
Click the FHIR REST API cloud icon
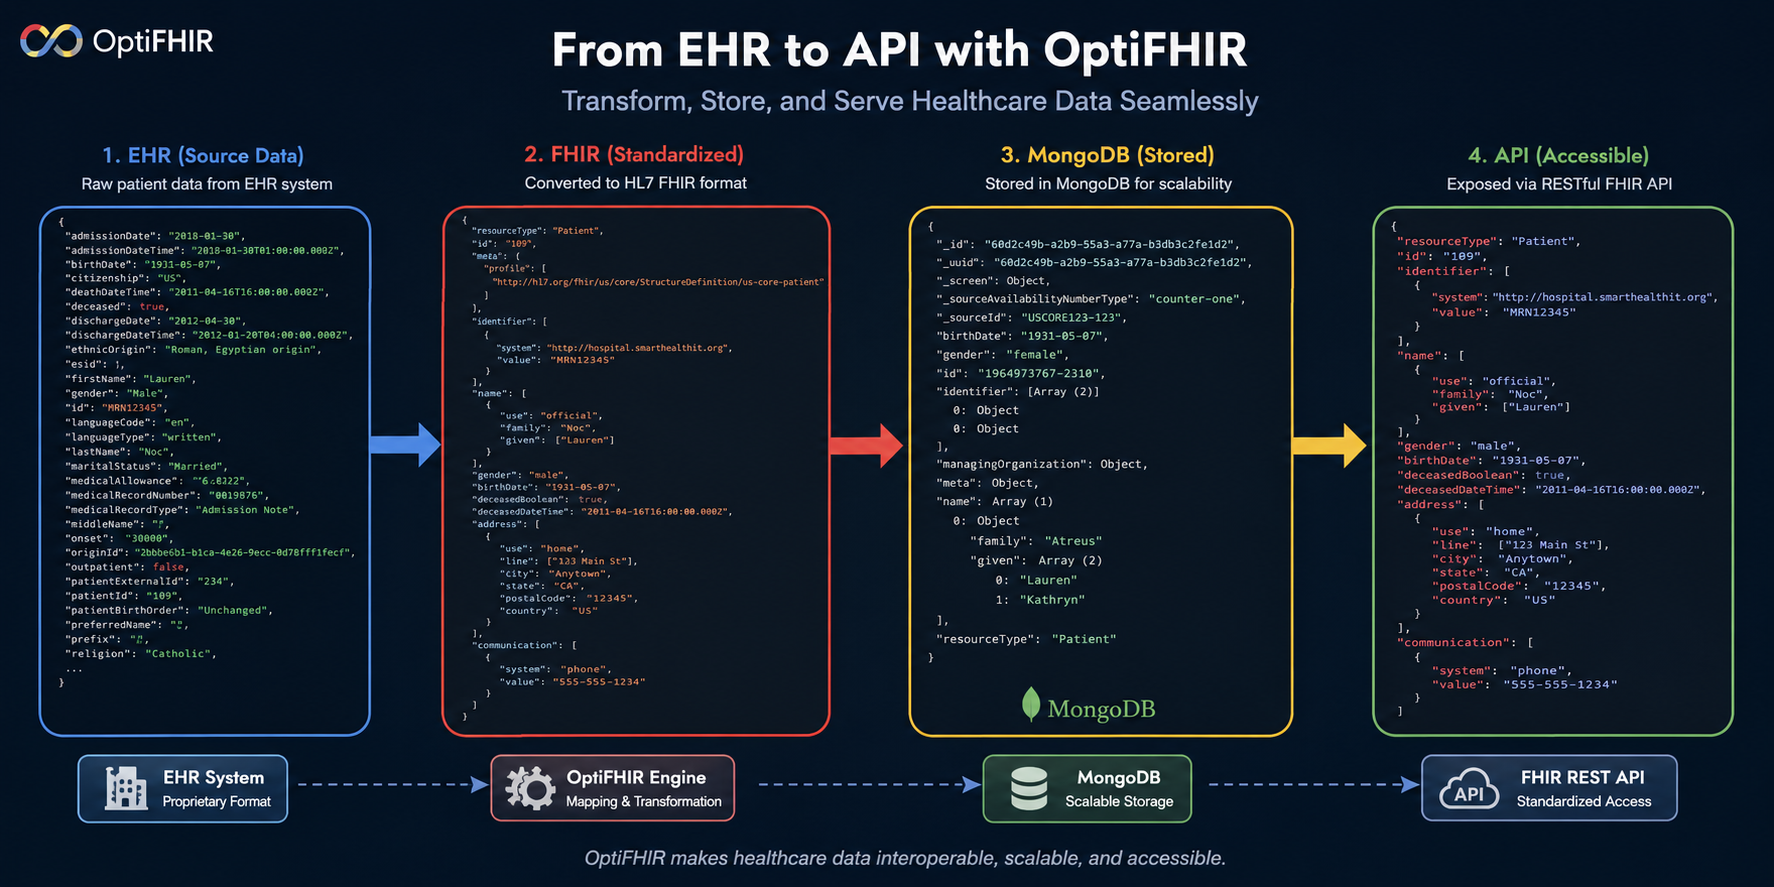(x=1468, y=789)
